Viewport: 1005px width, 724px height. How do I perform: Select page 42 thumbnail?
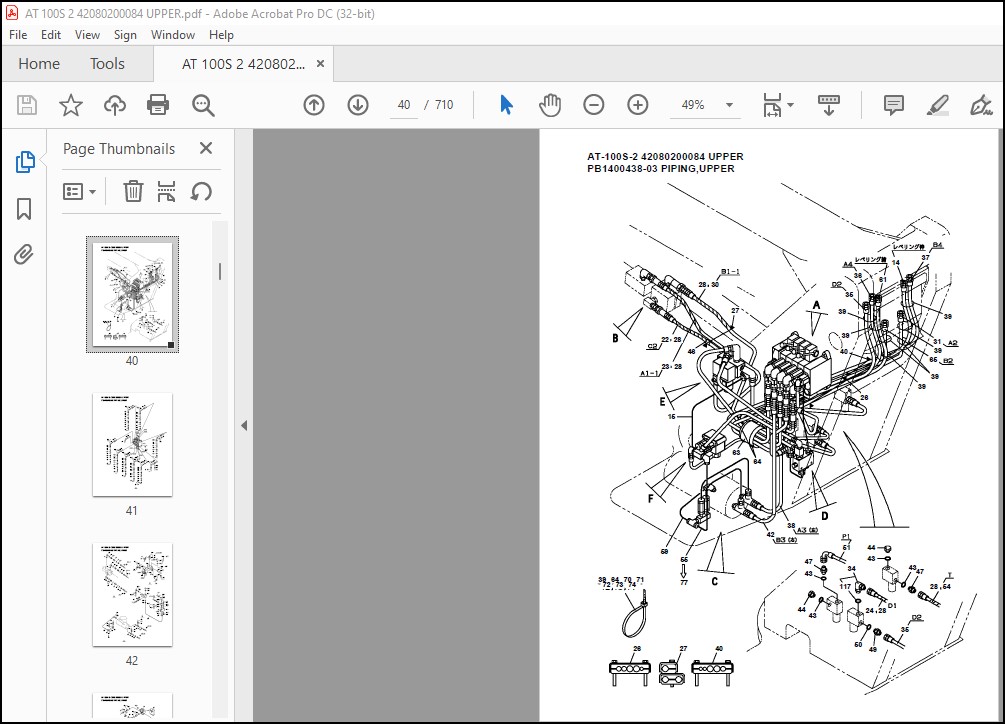(x=133, y=595)
